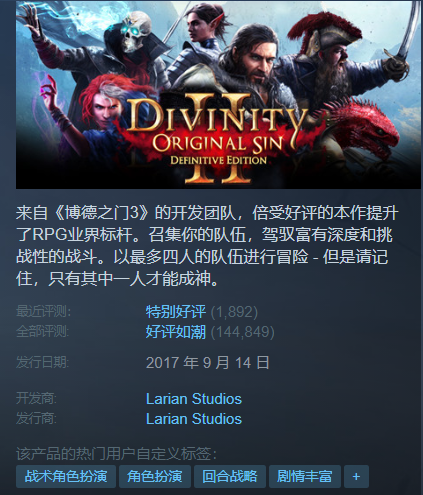Click release date 2017 年 9 月 14 日
The height and width of the screenshot is (495, 423).
208,362
